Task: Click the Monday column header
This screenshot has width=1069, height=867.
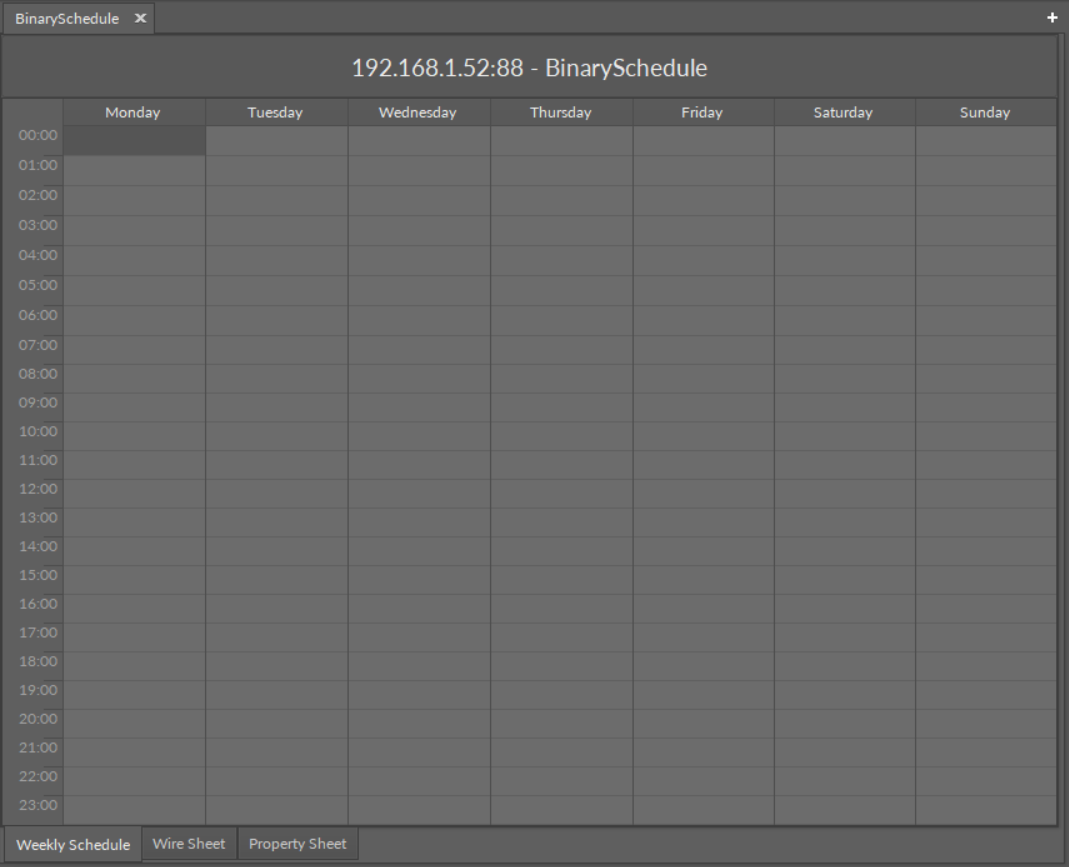Action: (133, 113)
